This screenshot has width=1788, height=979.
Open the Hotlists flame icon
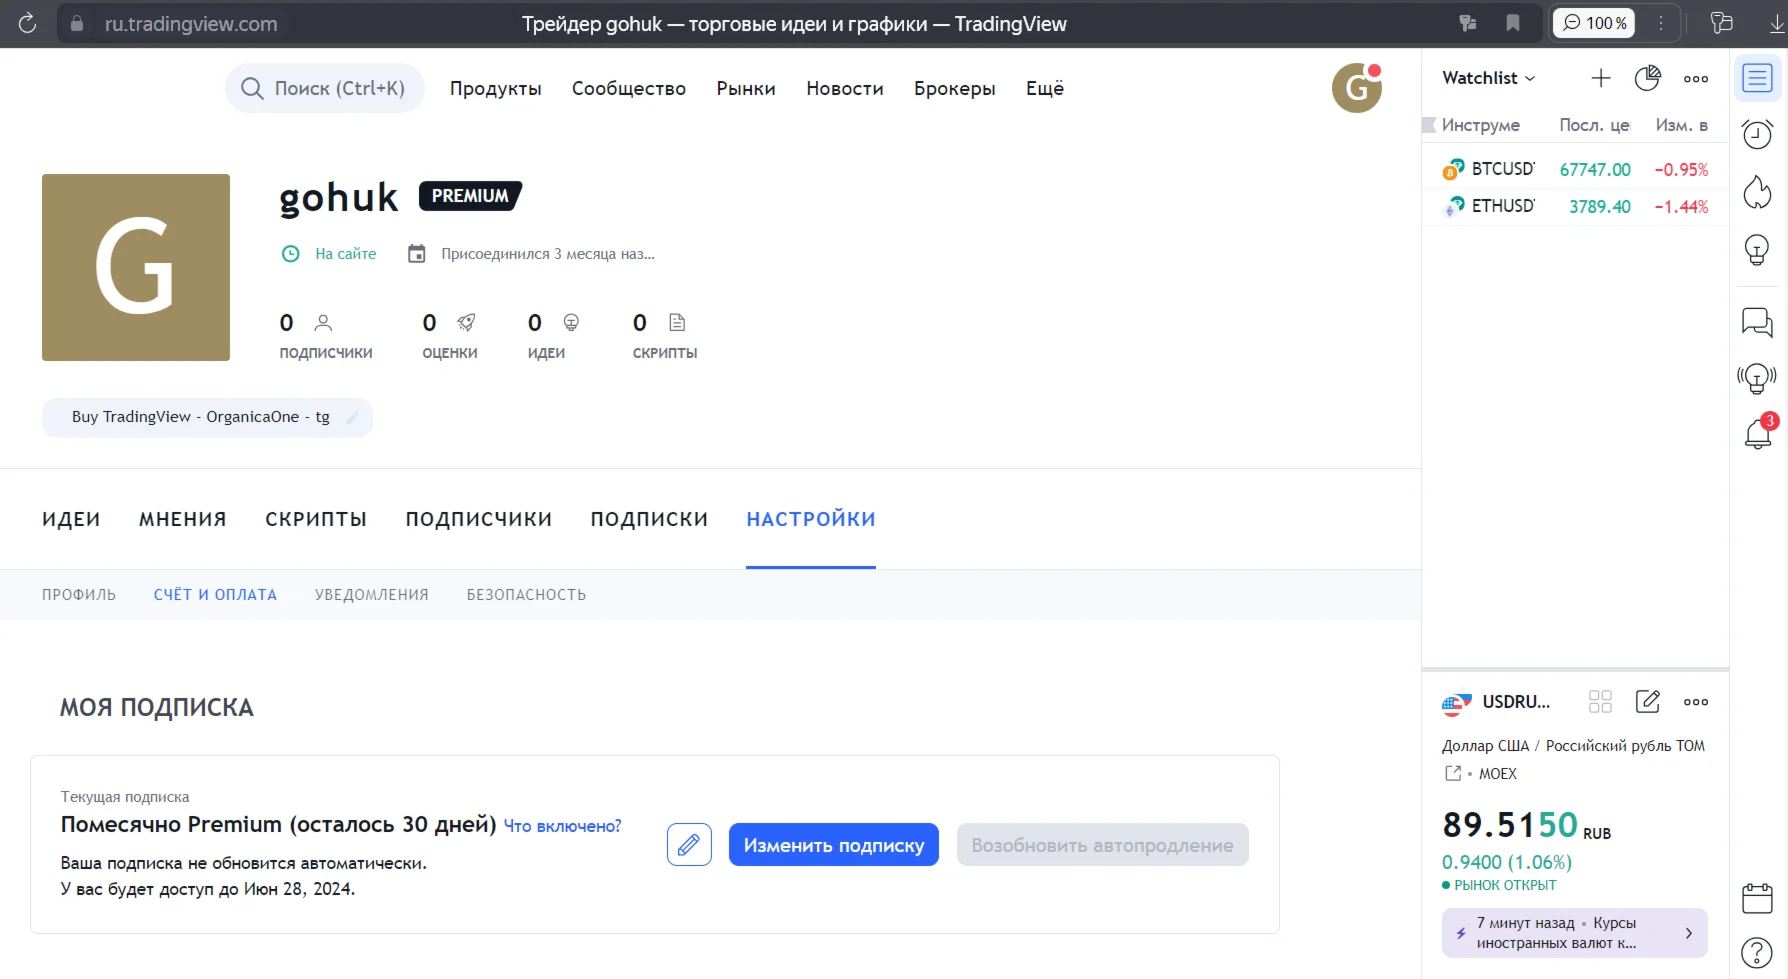pyautogui.click(x=1757, y=192)
